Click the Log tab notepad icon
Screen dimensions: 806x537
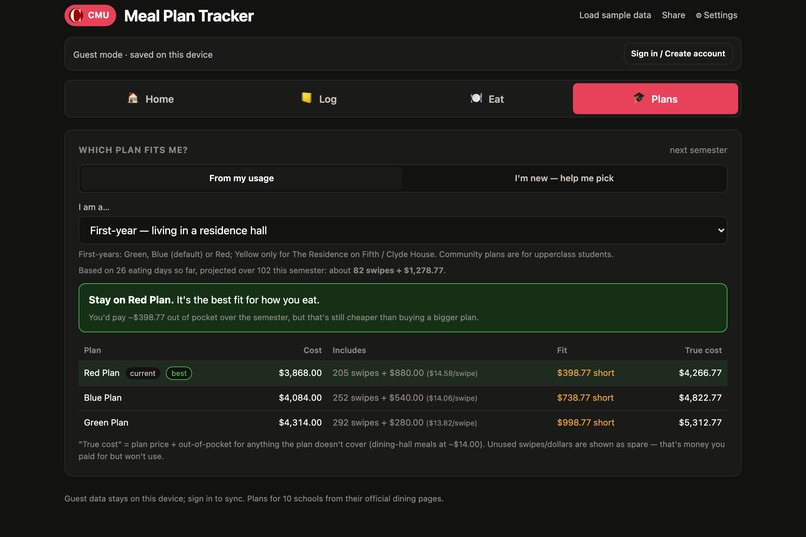[x=306, y=98]
